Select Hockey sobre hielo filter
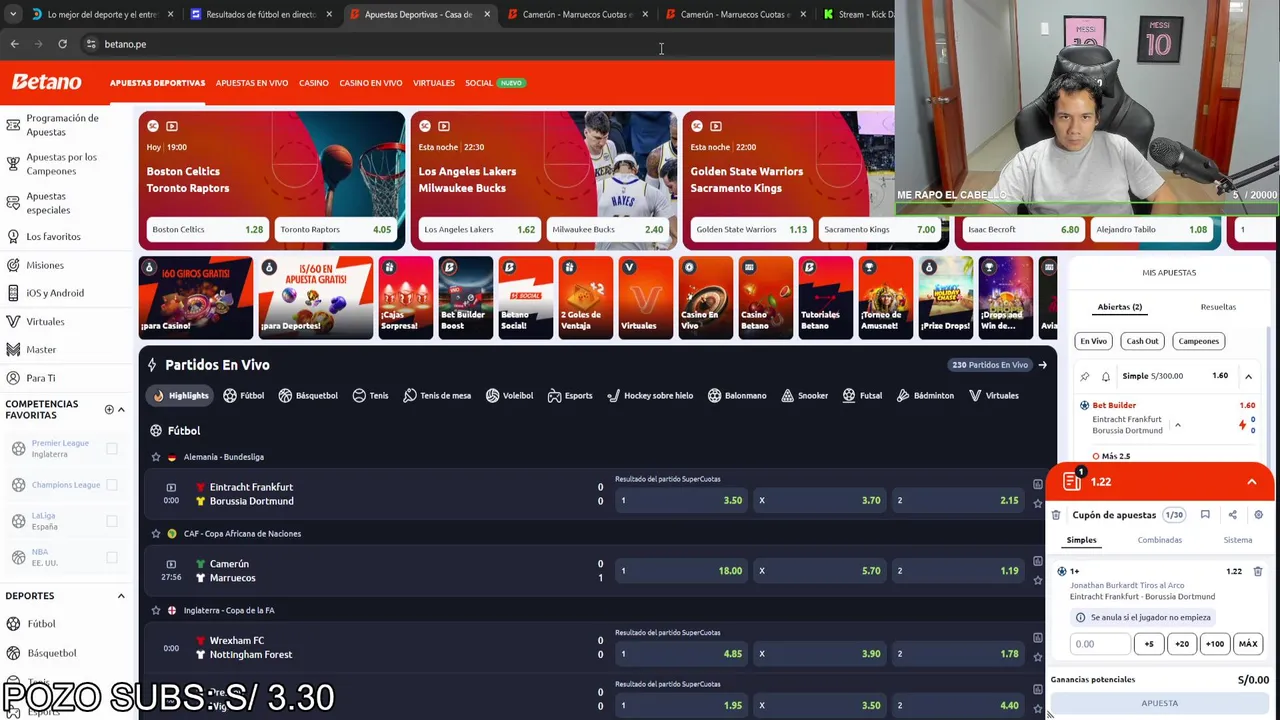The height and width of the screenshot is (720, 1280). tap(650, 396)
